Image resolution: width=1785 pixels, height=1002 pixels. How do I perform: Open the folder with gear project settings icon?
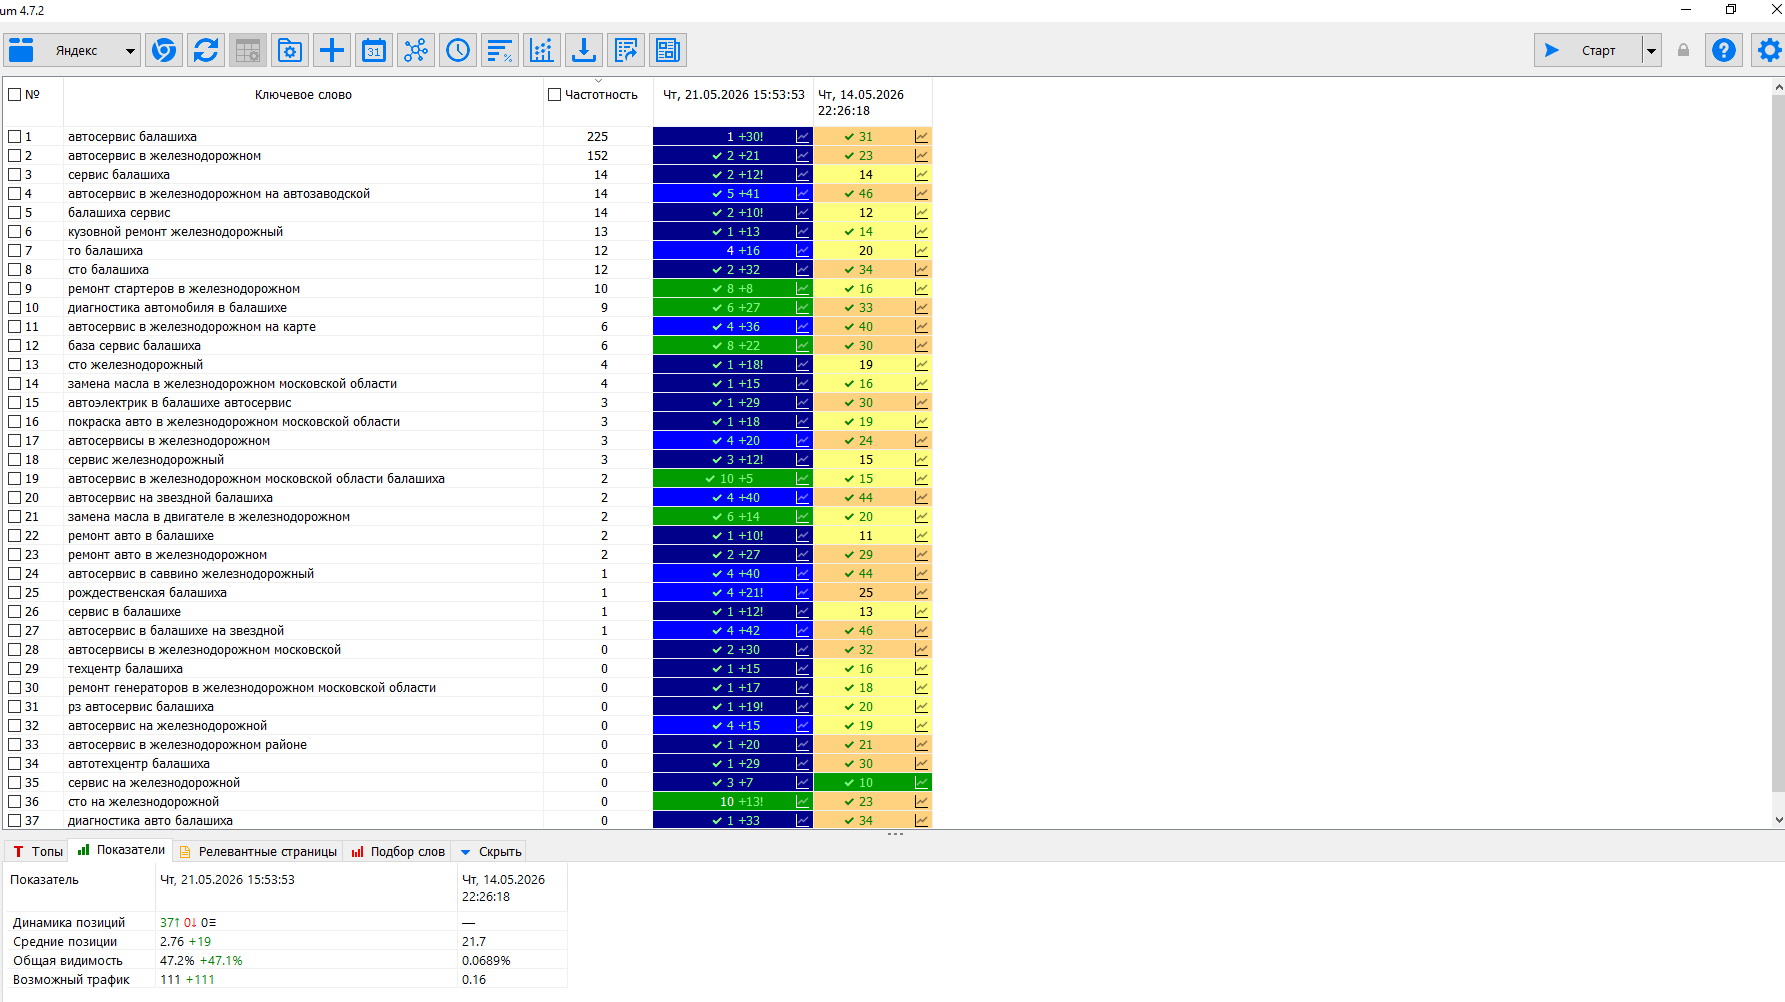pos(290,50)
